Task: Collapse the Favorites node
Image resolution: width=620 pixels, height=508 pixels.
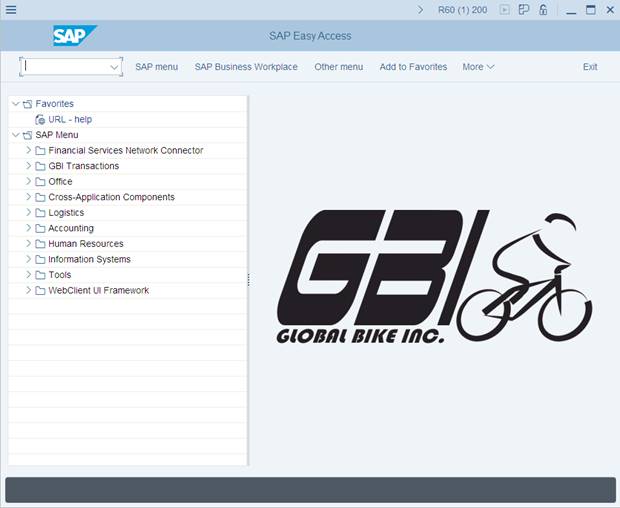Action: point(15,104)
